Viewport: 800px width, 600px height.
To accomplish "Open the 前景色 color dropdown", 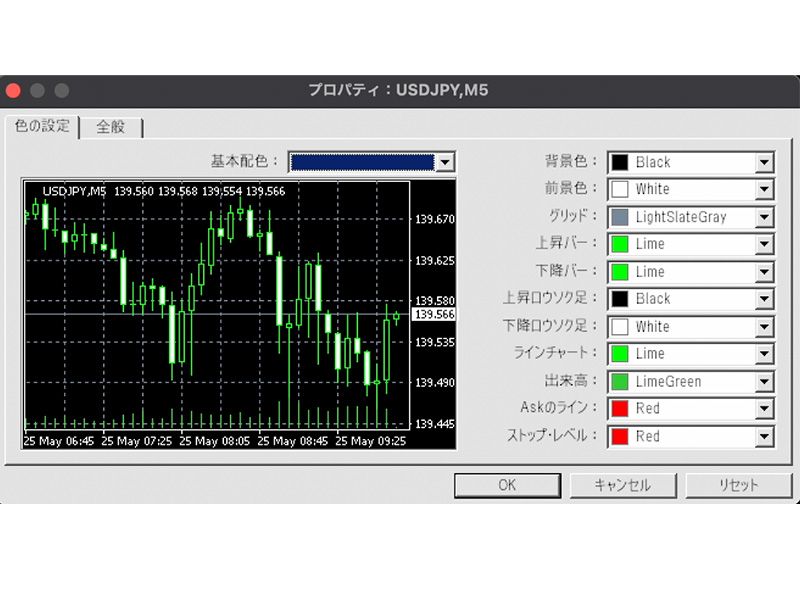I will coord(766,189).
